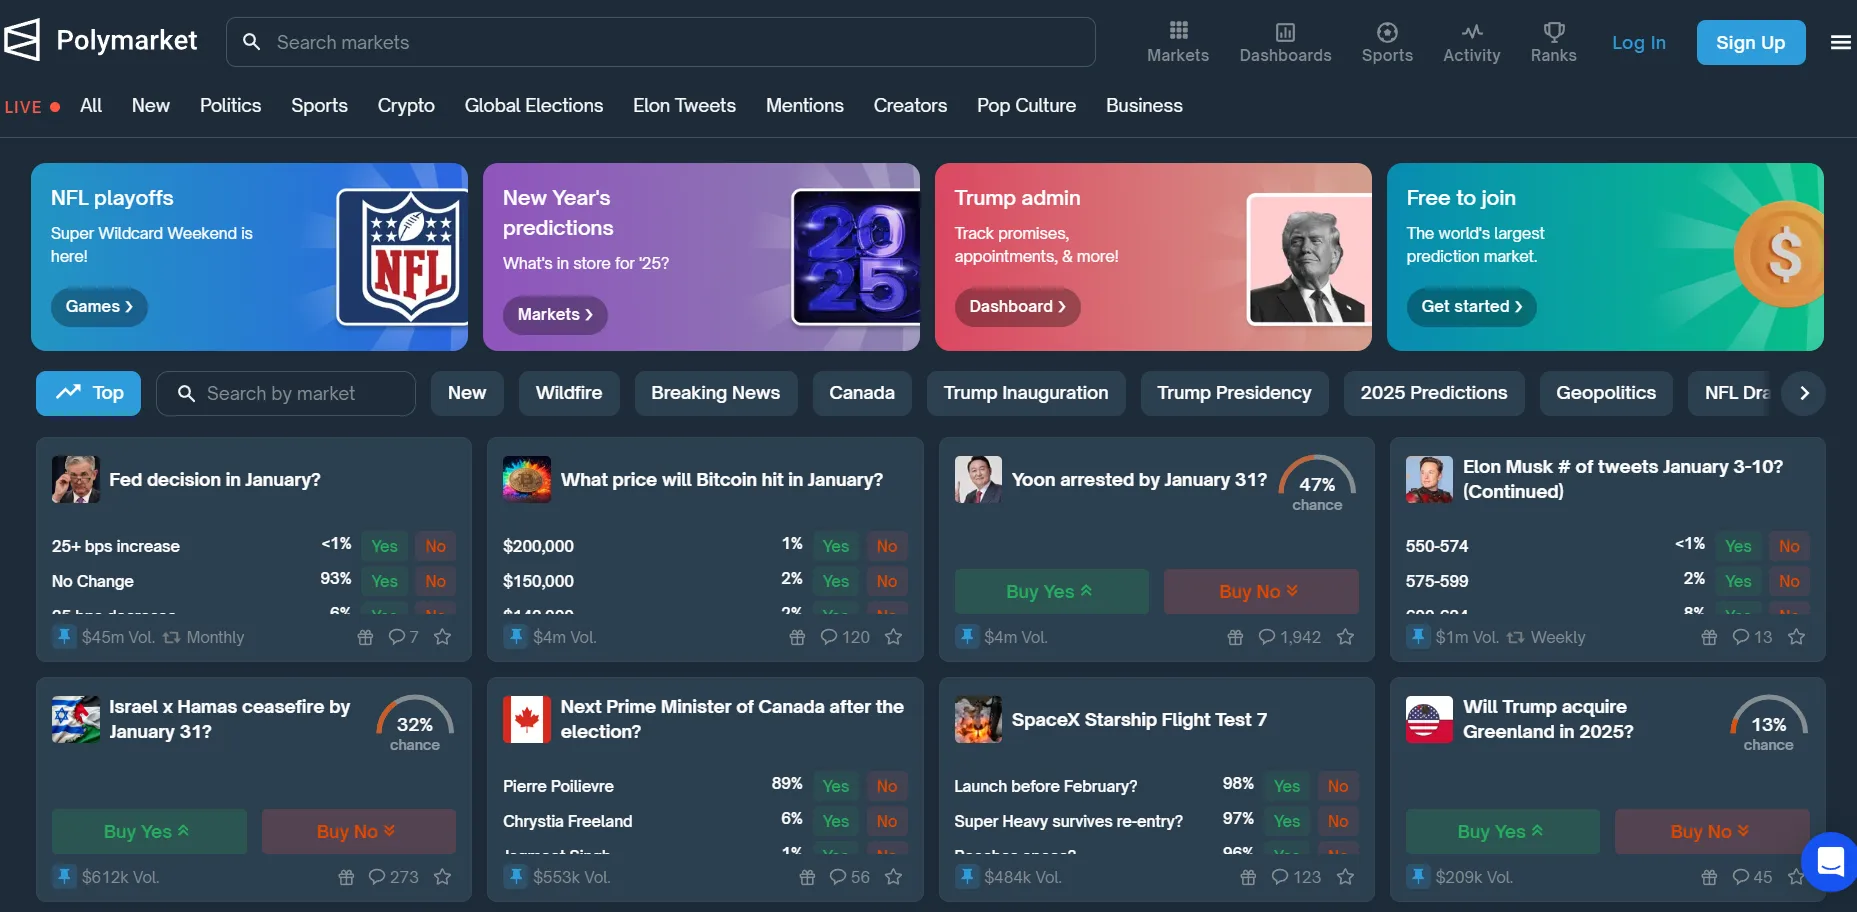
Task: Filter by Breaking News chip
Action: (x=715, y=393)
